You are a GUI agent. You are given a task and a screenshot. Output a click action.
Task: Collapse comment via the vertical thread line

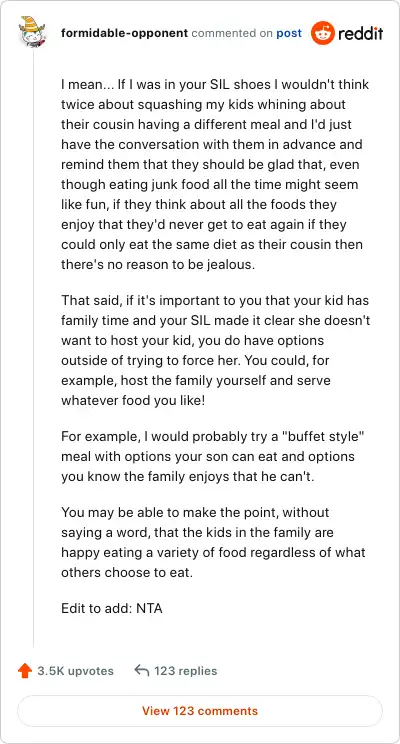(33, 348)
